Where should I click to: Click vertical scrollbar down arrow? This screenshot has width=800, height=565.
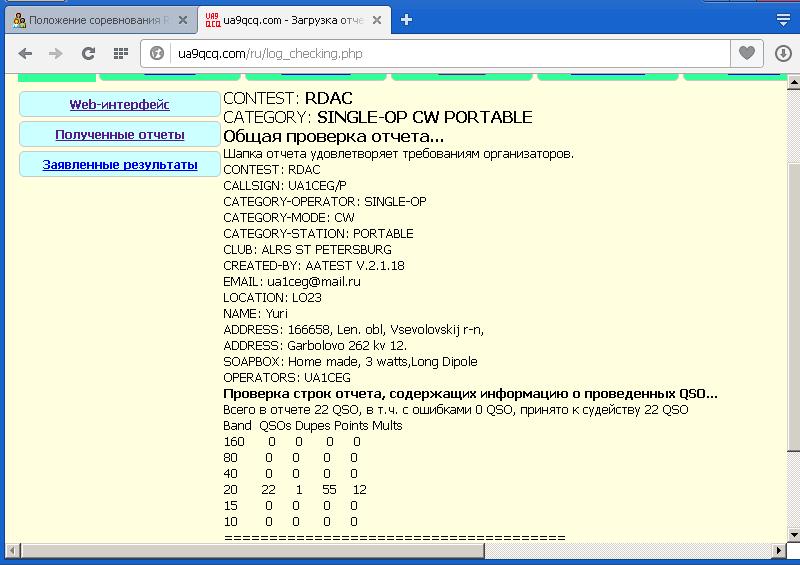point(793,535)
